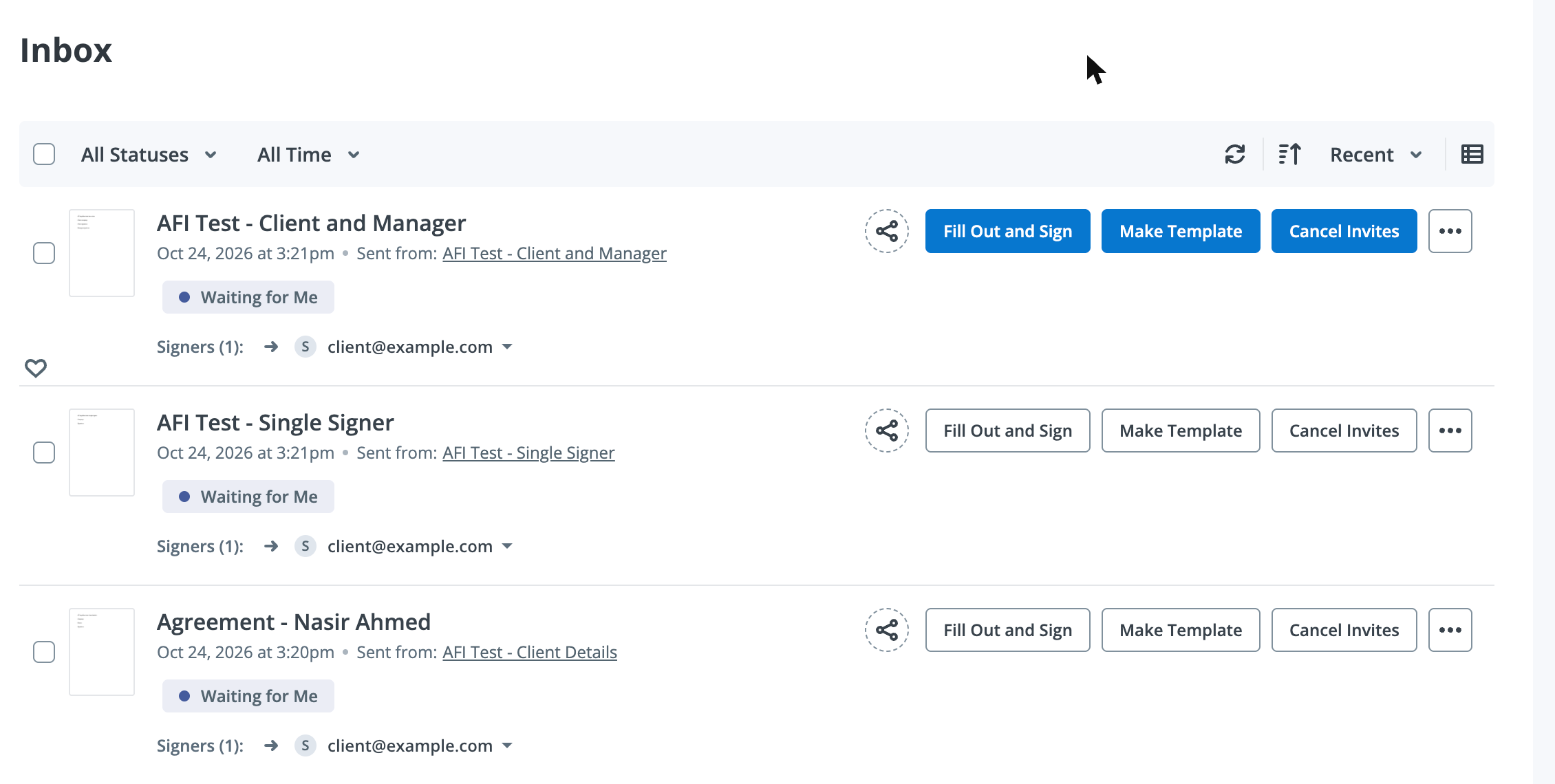Open the Agreement - Nasir Ahmed title
1555x784 pixels.
294,622
